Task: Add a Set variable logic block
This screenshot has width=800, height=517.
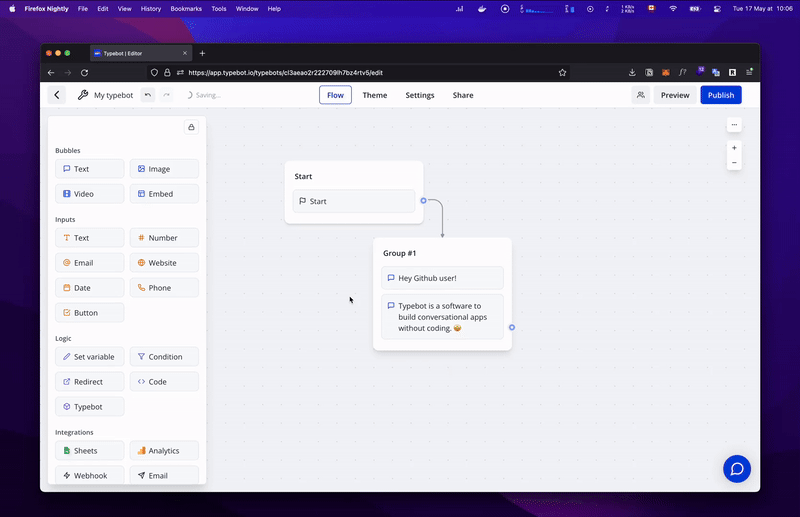Action: [x=89, y=357]
